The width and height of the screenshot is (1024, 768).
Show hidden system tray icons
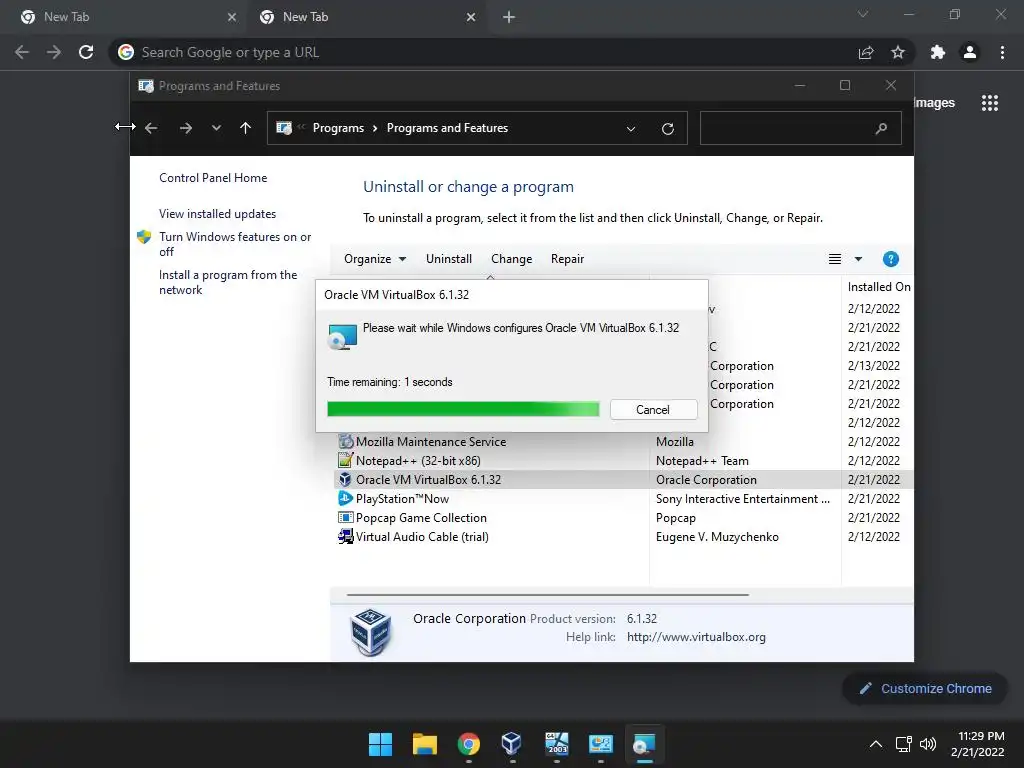point(876,744)
